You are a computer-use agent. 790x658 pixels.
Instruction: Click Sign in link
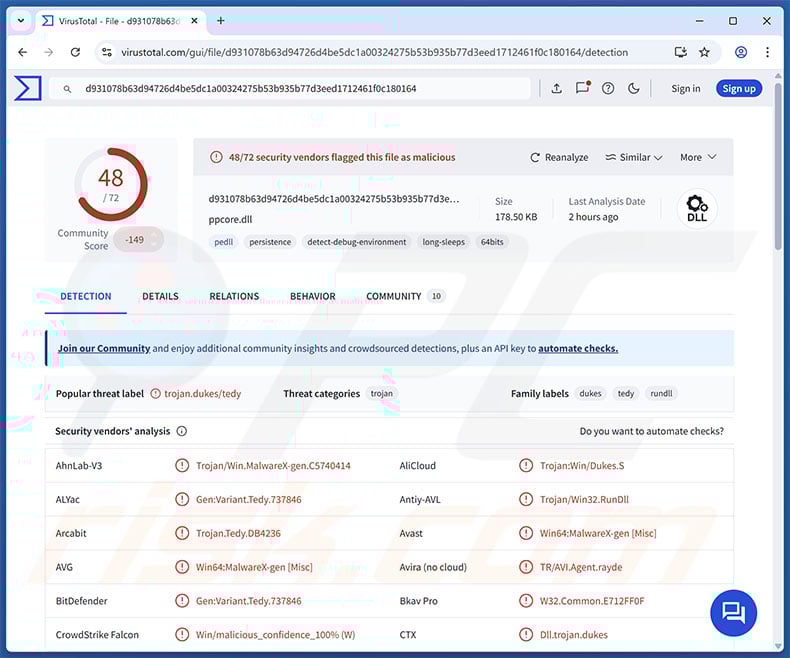pos(685,89)
